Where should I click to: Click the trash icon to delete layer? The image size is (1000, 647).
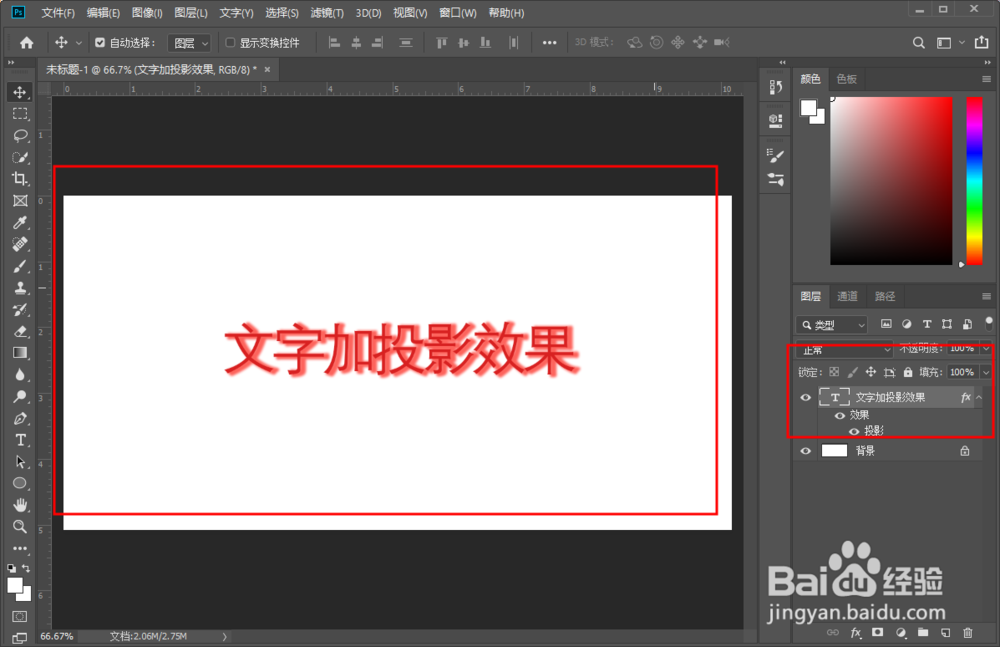click(x=967, y=633)
